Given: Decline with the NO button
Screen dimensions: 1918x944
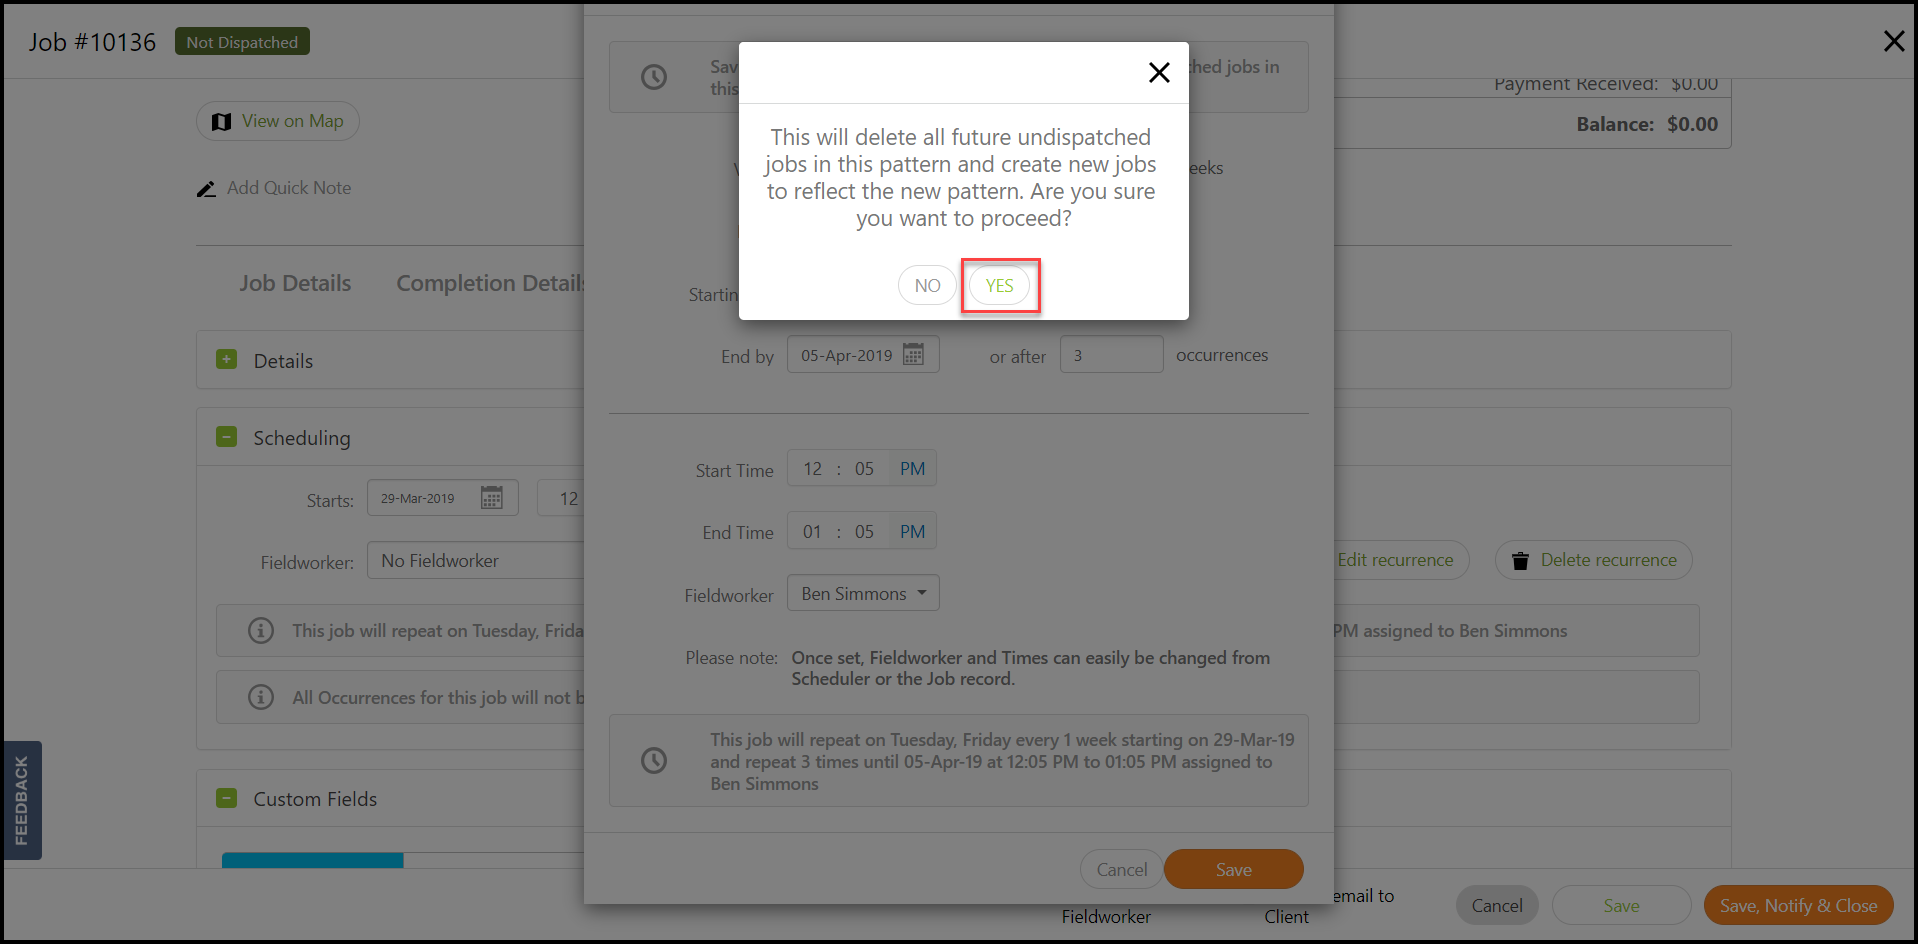Looking at the screenshot, I should (927, 286).
